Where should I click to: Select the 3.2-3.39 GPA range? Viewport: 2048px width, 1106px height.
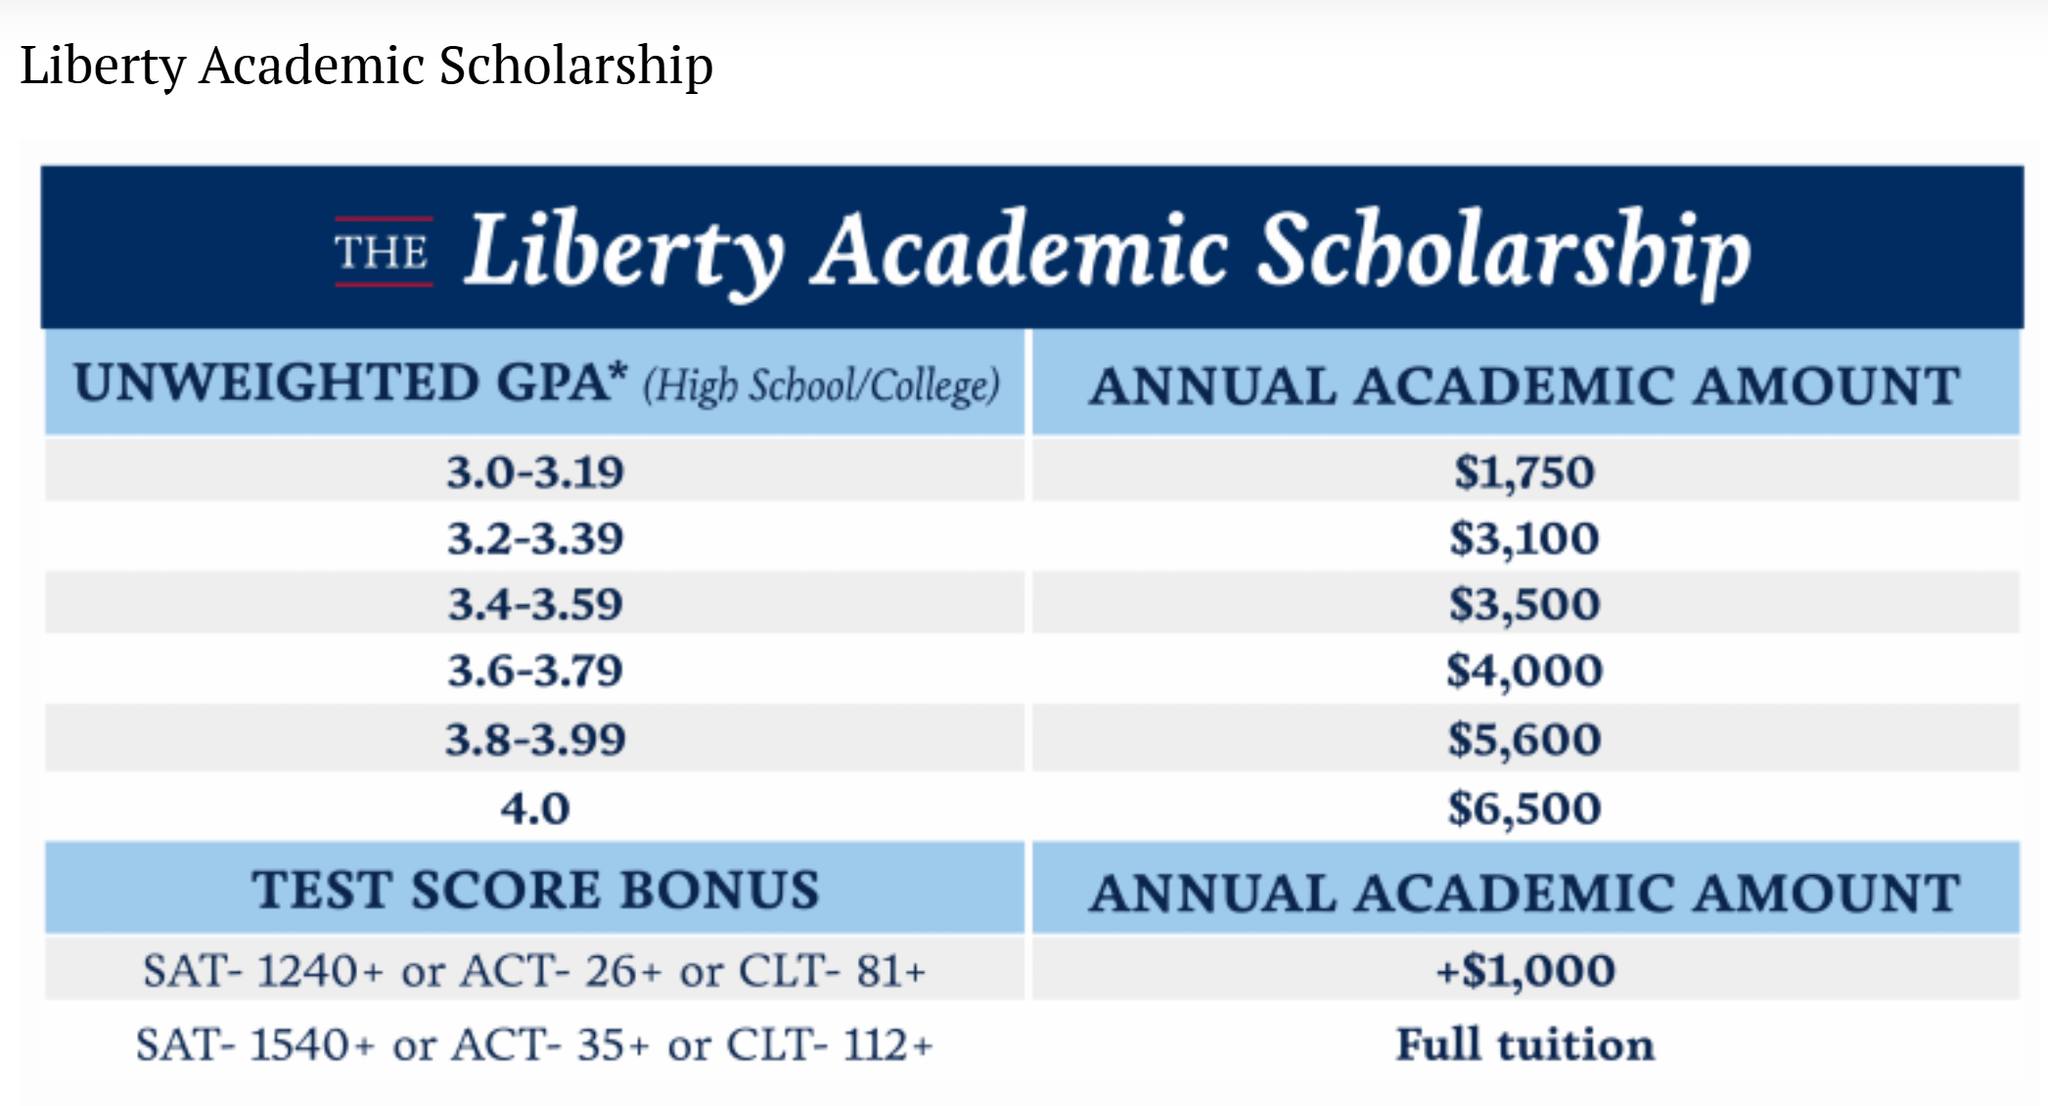pos(535,538)
